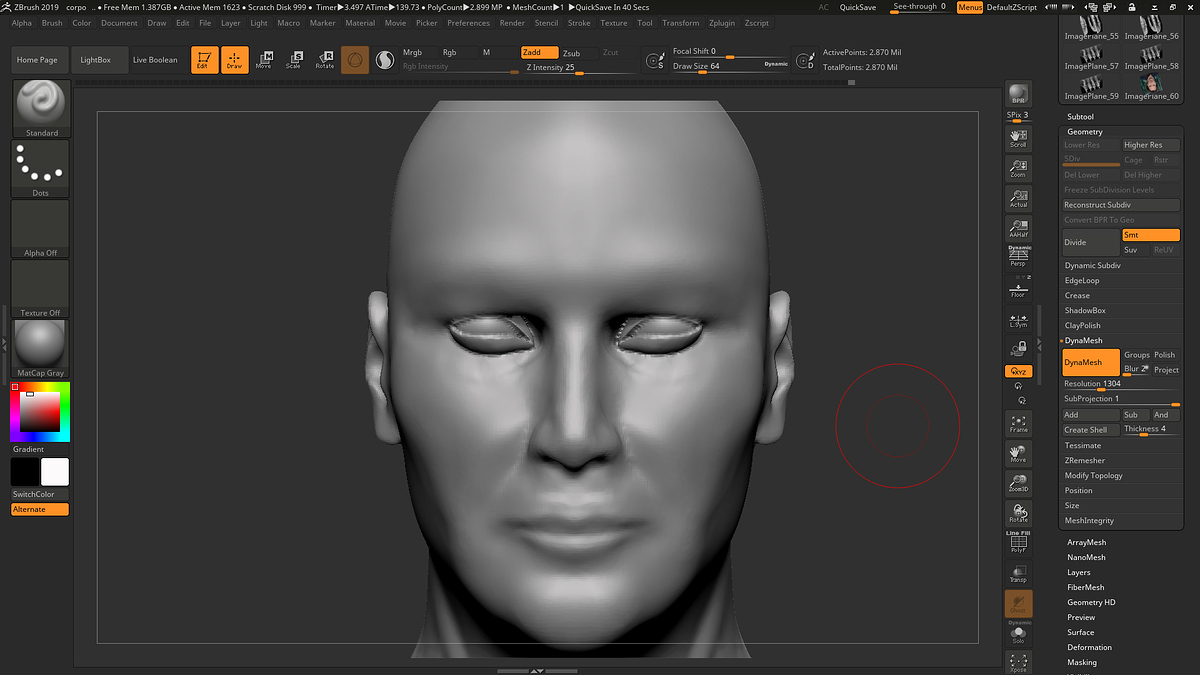The image size is (1200, 675).
Task: Open the Transform menu
Action: point(681,23)
